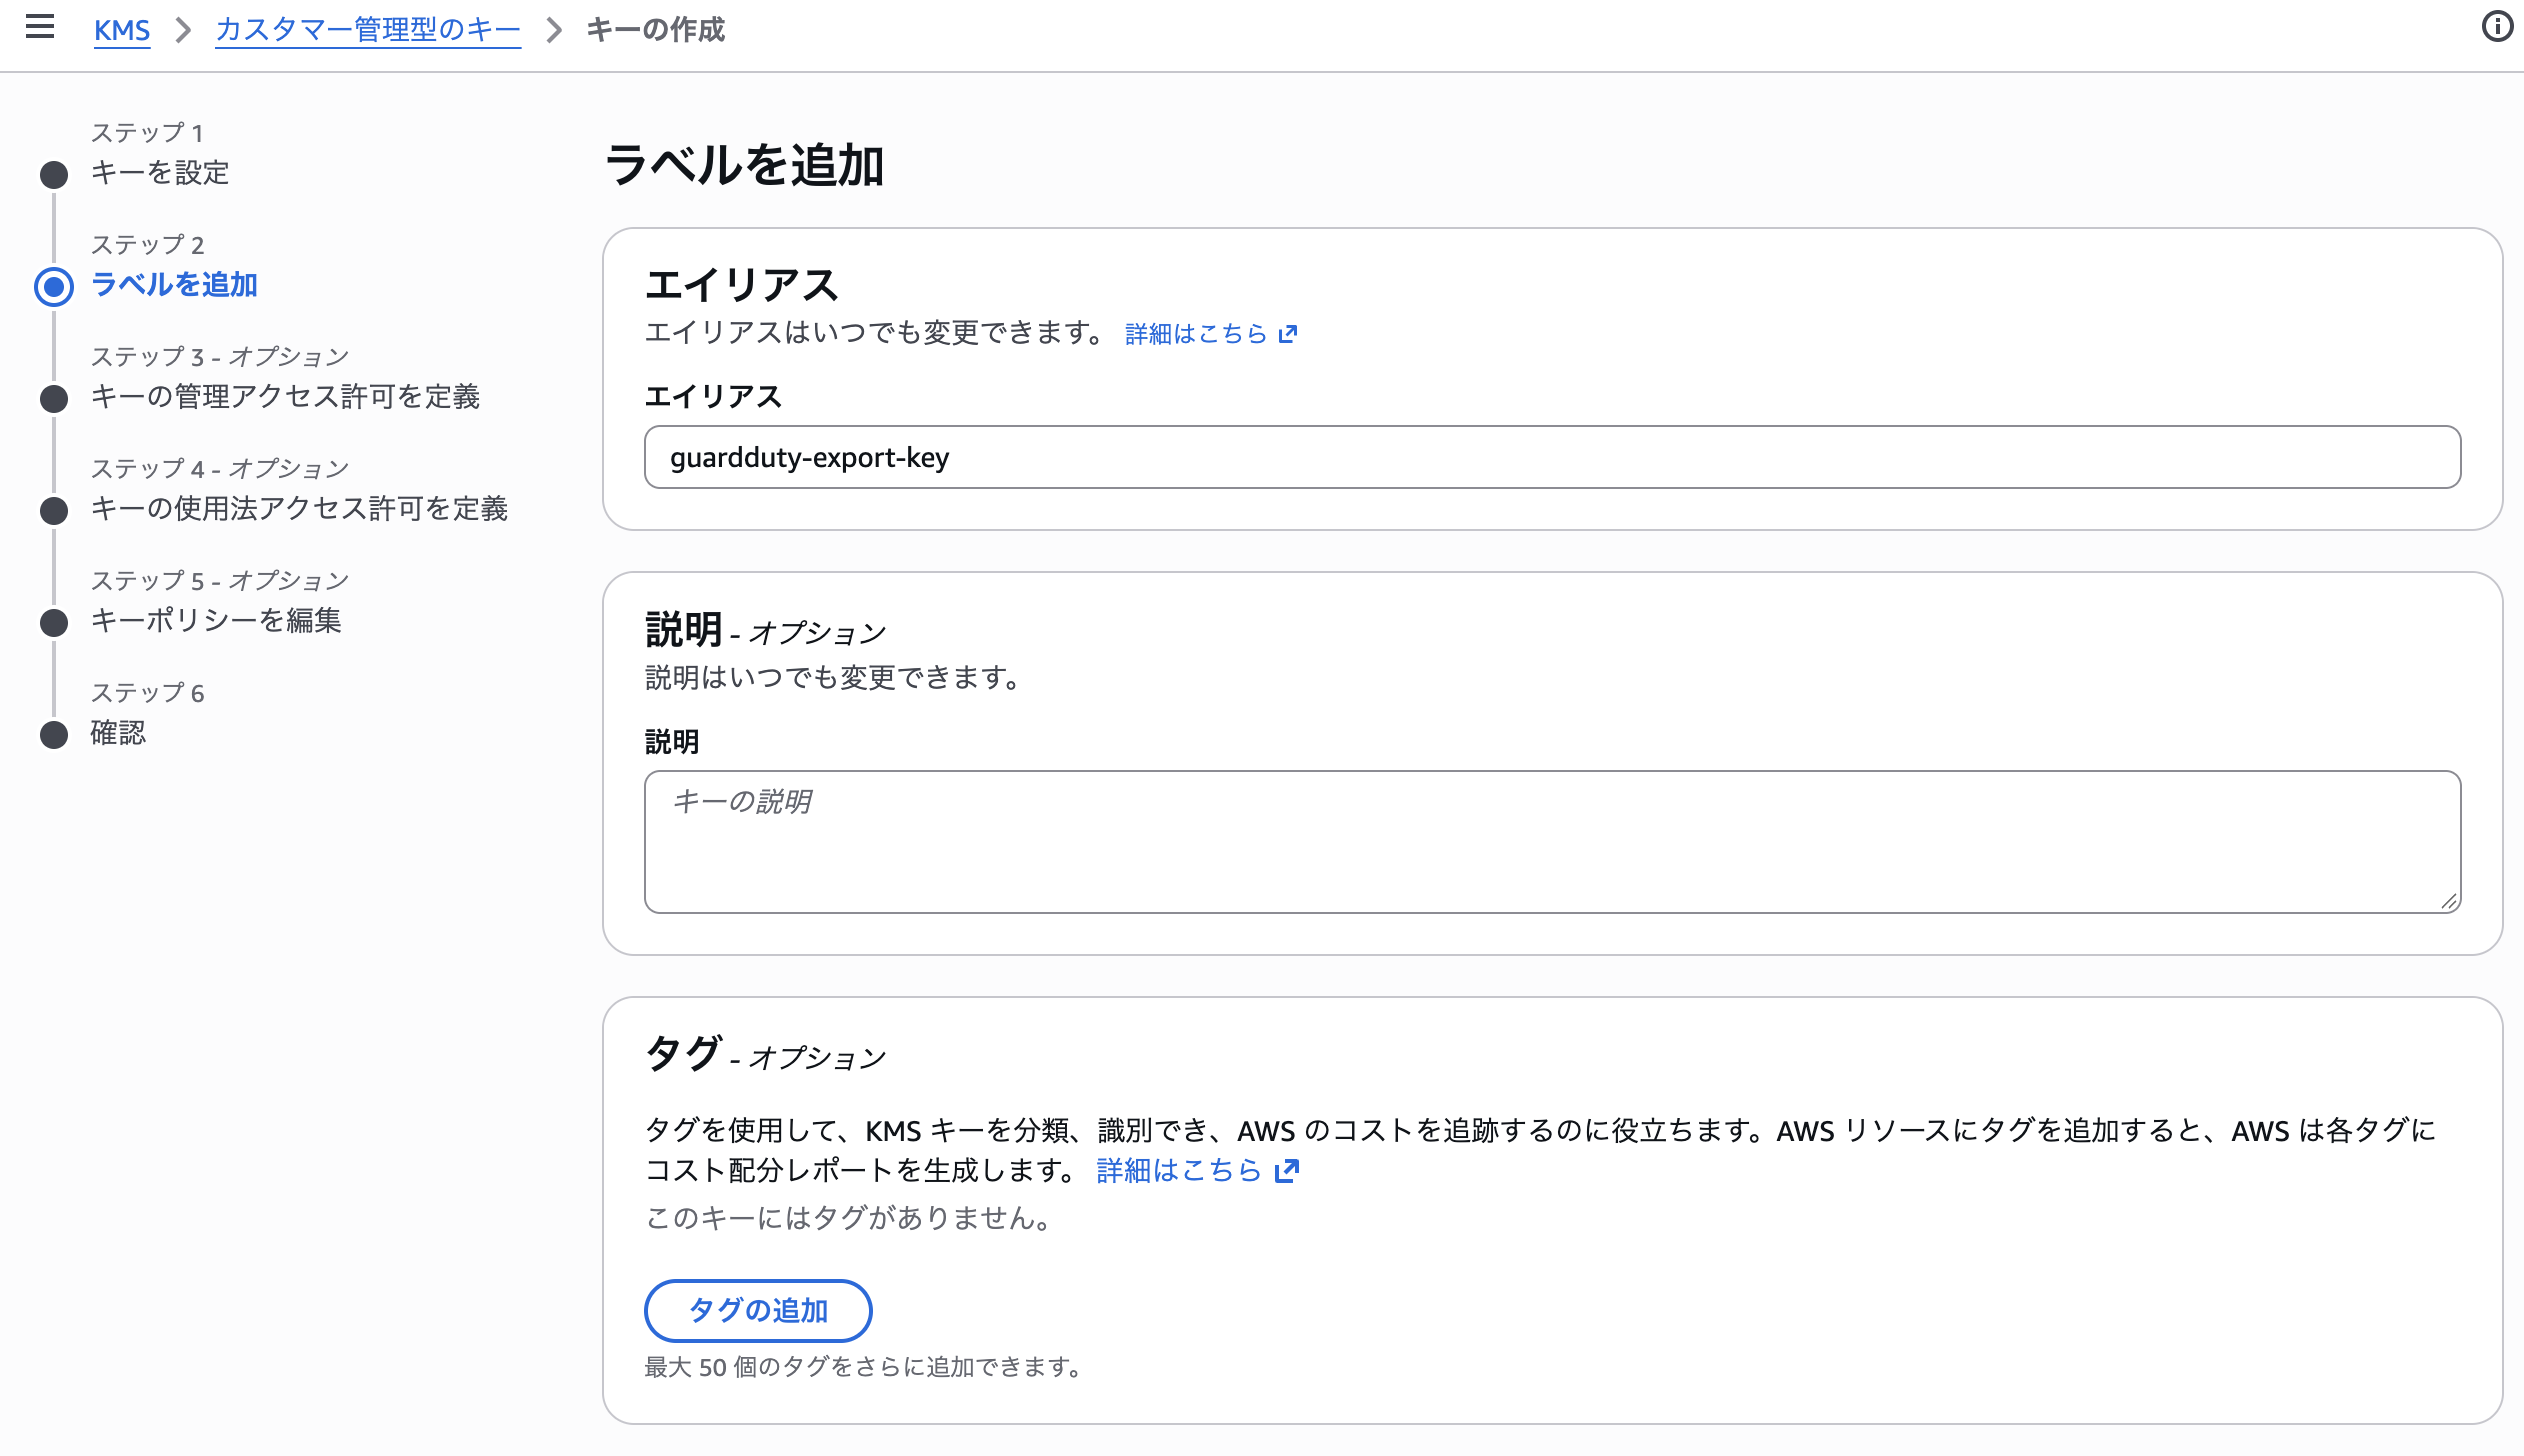Open the info panel icon
This screenshot has height=1456, width=2524.
[x=2497, y=27]
